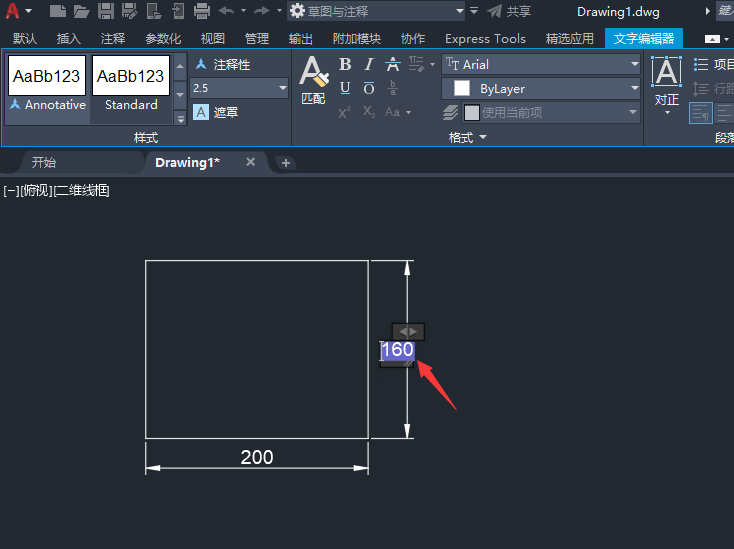Click the 200 dimension text
This screenshot has height=549, width=734.
[257, 457]
